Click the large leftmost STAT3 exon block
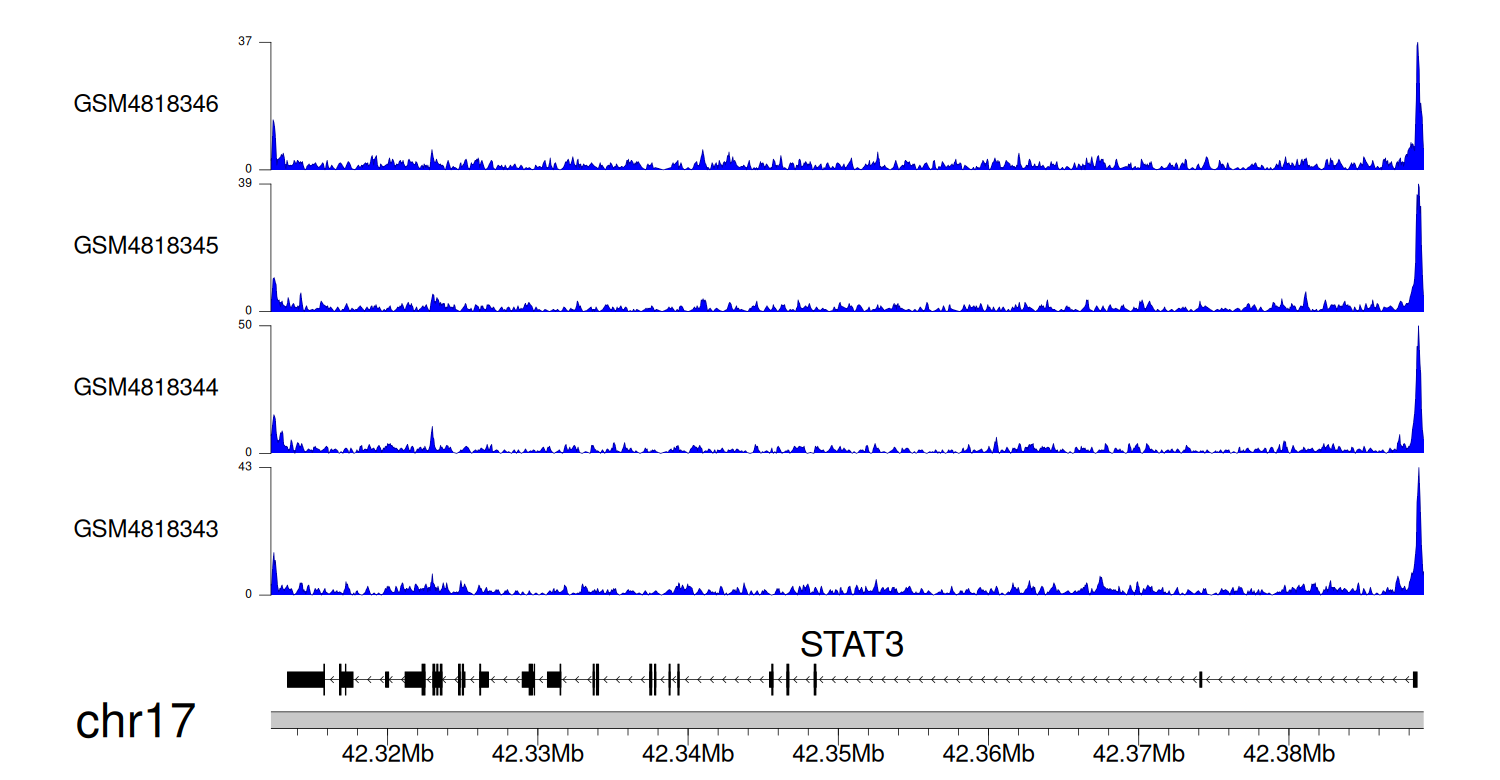The height and width of the screenshot is (780, 1500). [305, 680]
